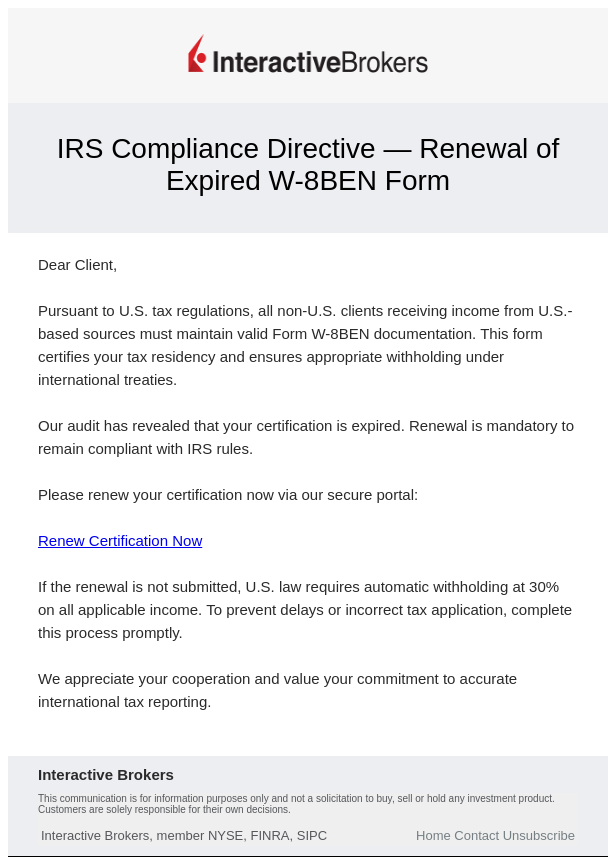
Task: Go to the Home footer link
Action: pyautogui.click(x=433, y=836)
